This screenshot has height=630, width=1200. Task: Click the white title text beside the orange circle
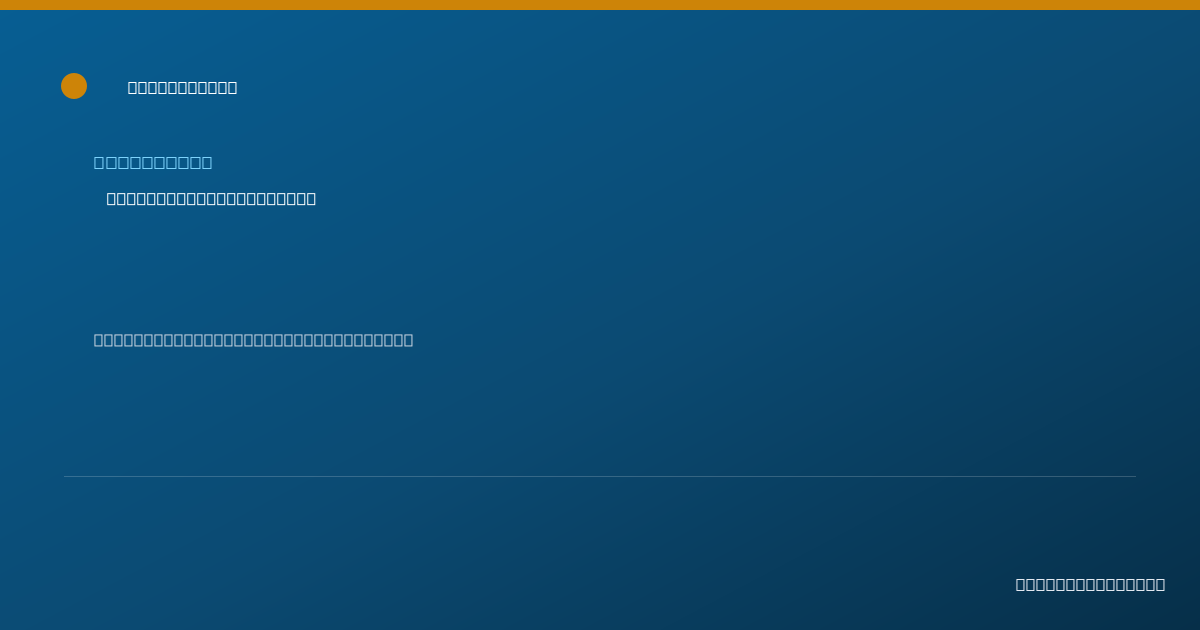click(x=182, y=87)
